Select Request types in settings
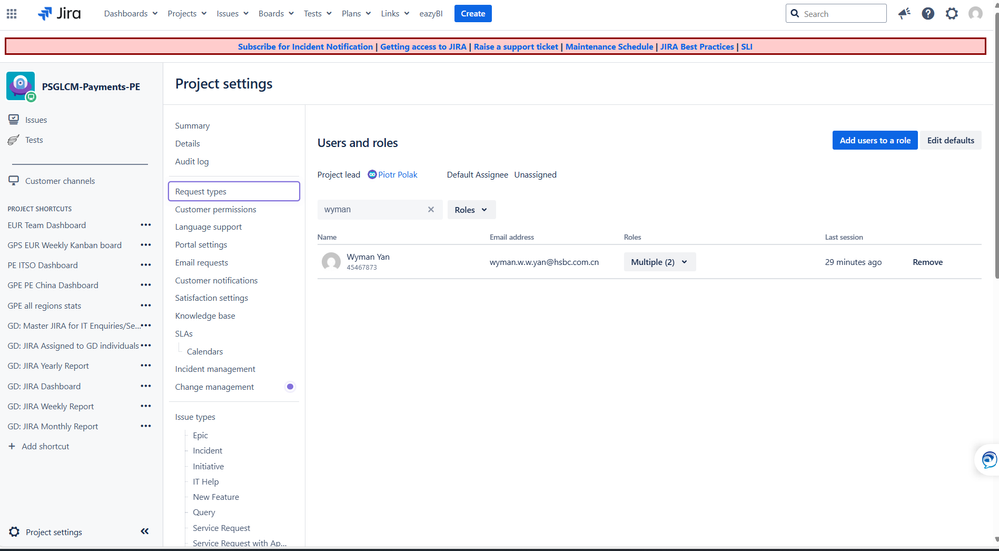This screenshot has height=551, width=999. (x=234, y=191)
